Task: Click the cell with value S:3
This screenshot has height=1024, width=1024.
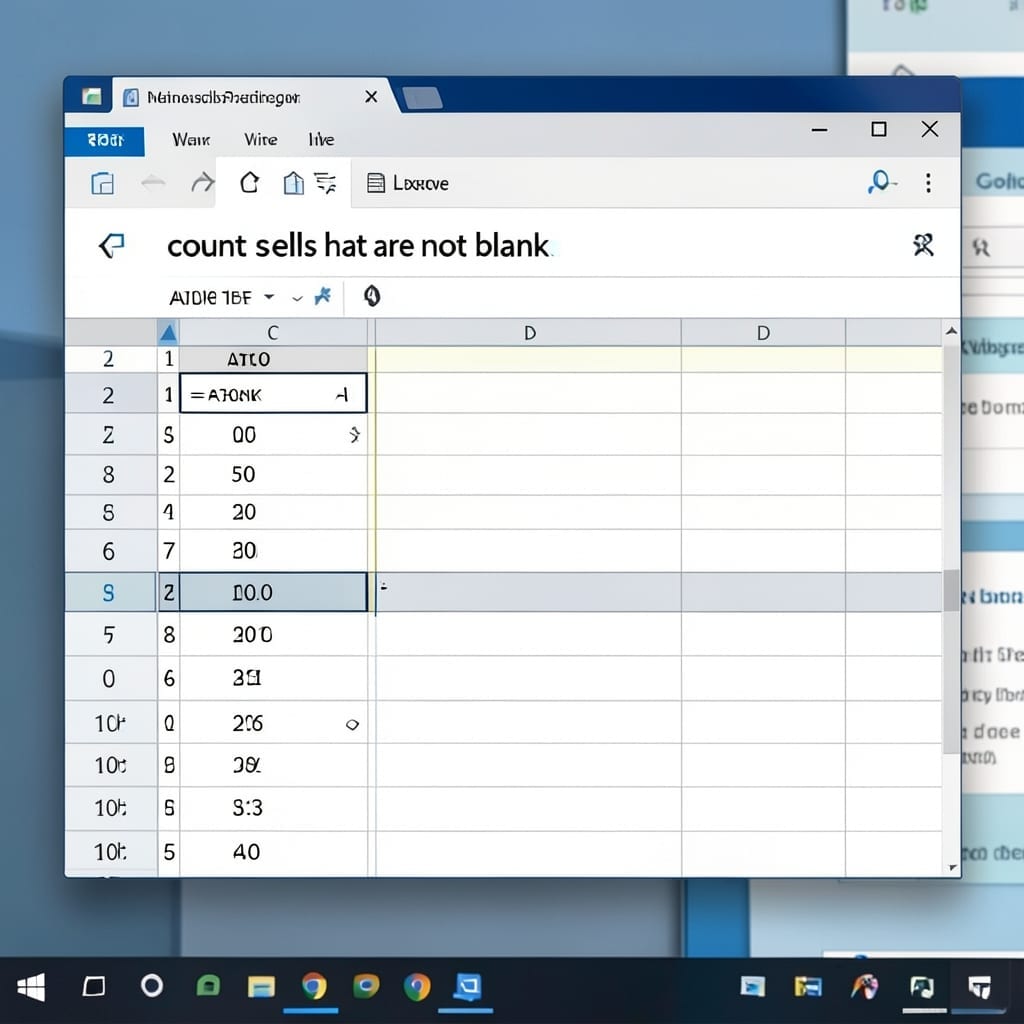Action: [273, 808]
